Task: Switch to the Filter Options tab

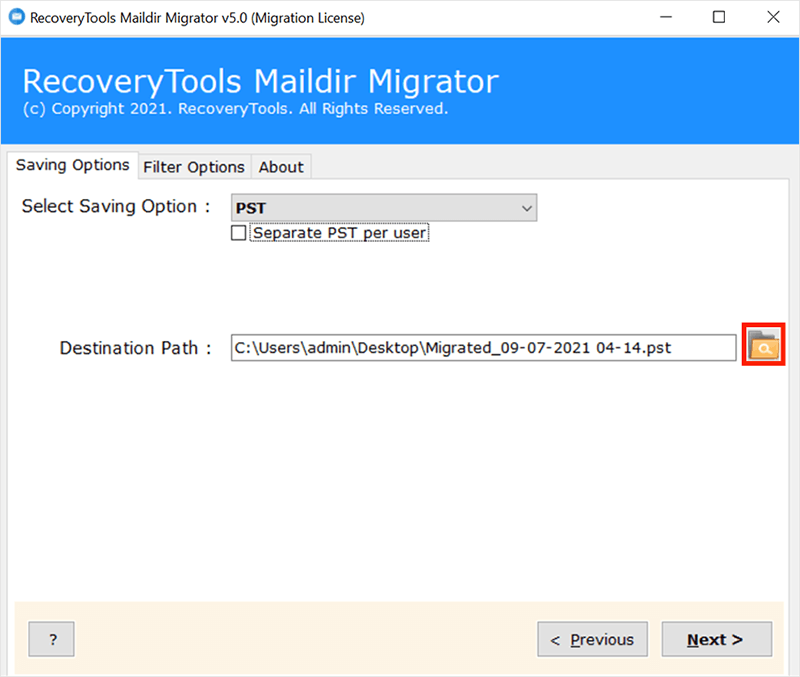Action: (x=193, y=167)
